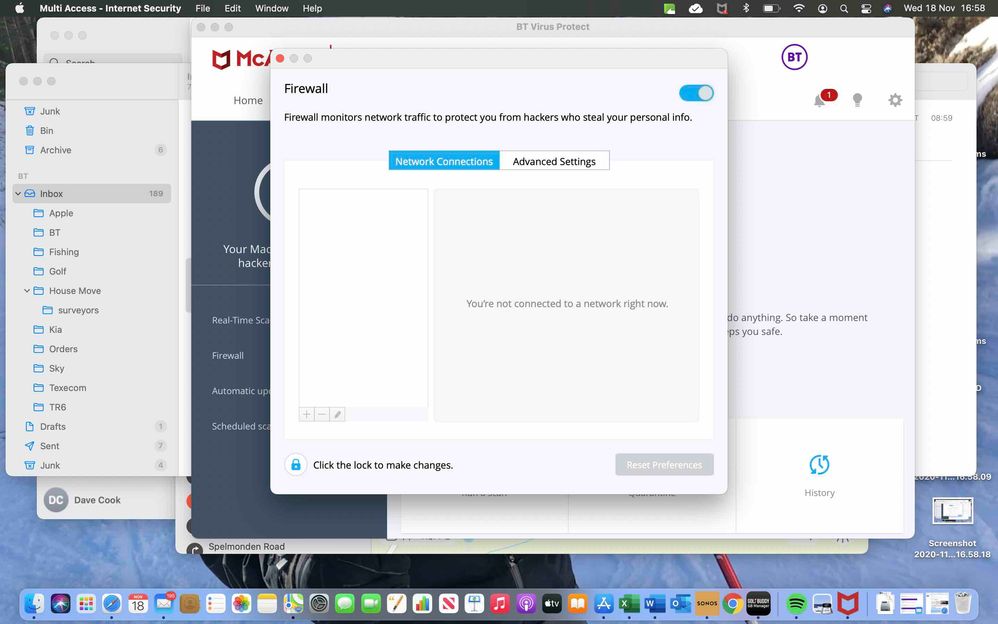
Task: Collapse the House Move folder
Action: coord(27,291)
